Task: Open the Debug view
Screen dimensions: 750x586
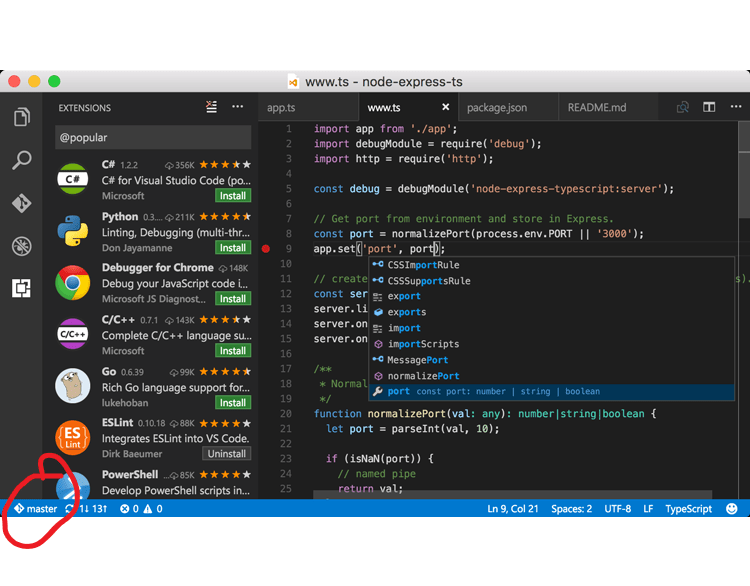Action: (x=22, y=246)
